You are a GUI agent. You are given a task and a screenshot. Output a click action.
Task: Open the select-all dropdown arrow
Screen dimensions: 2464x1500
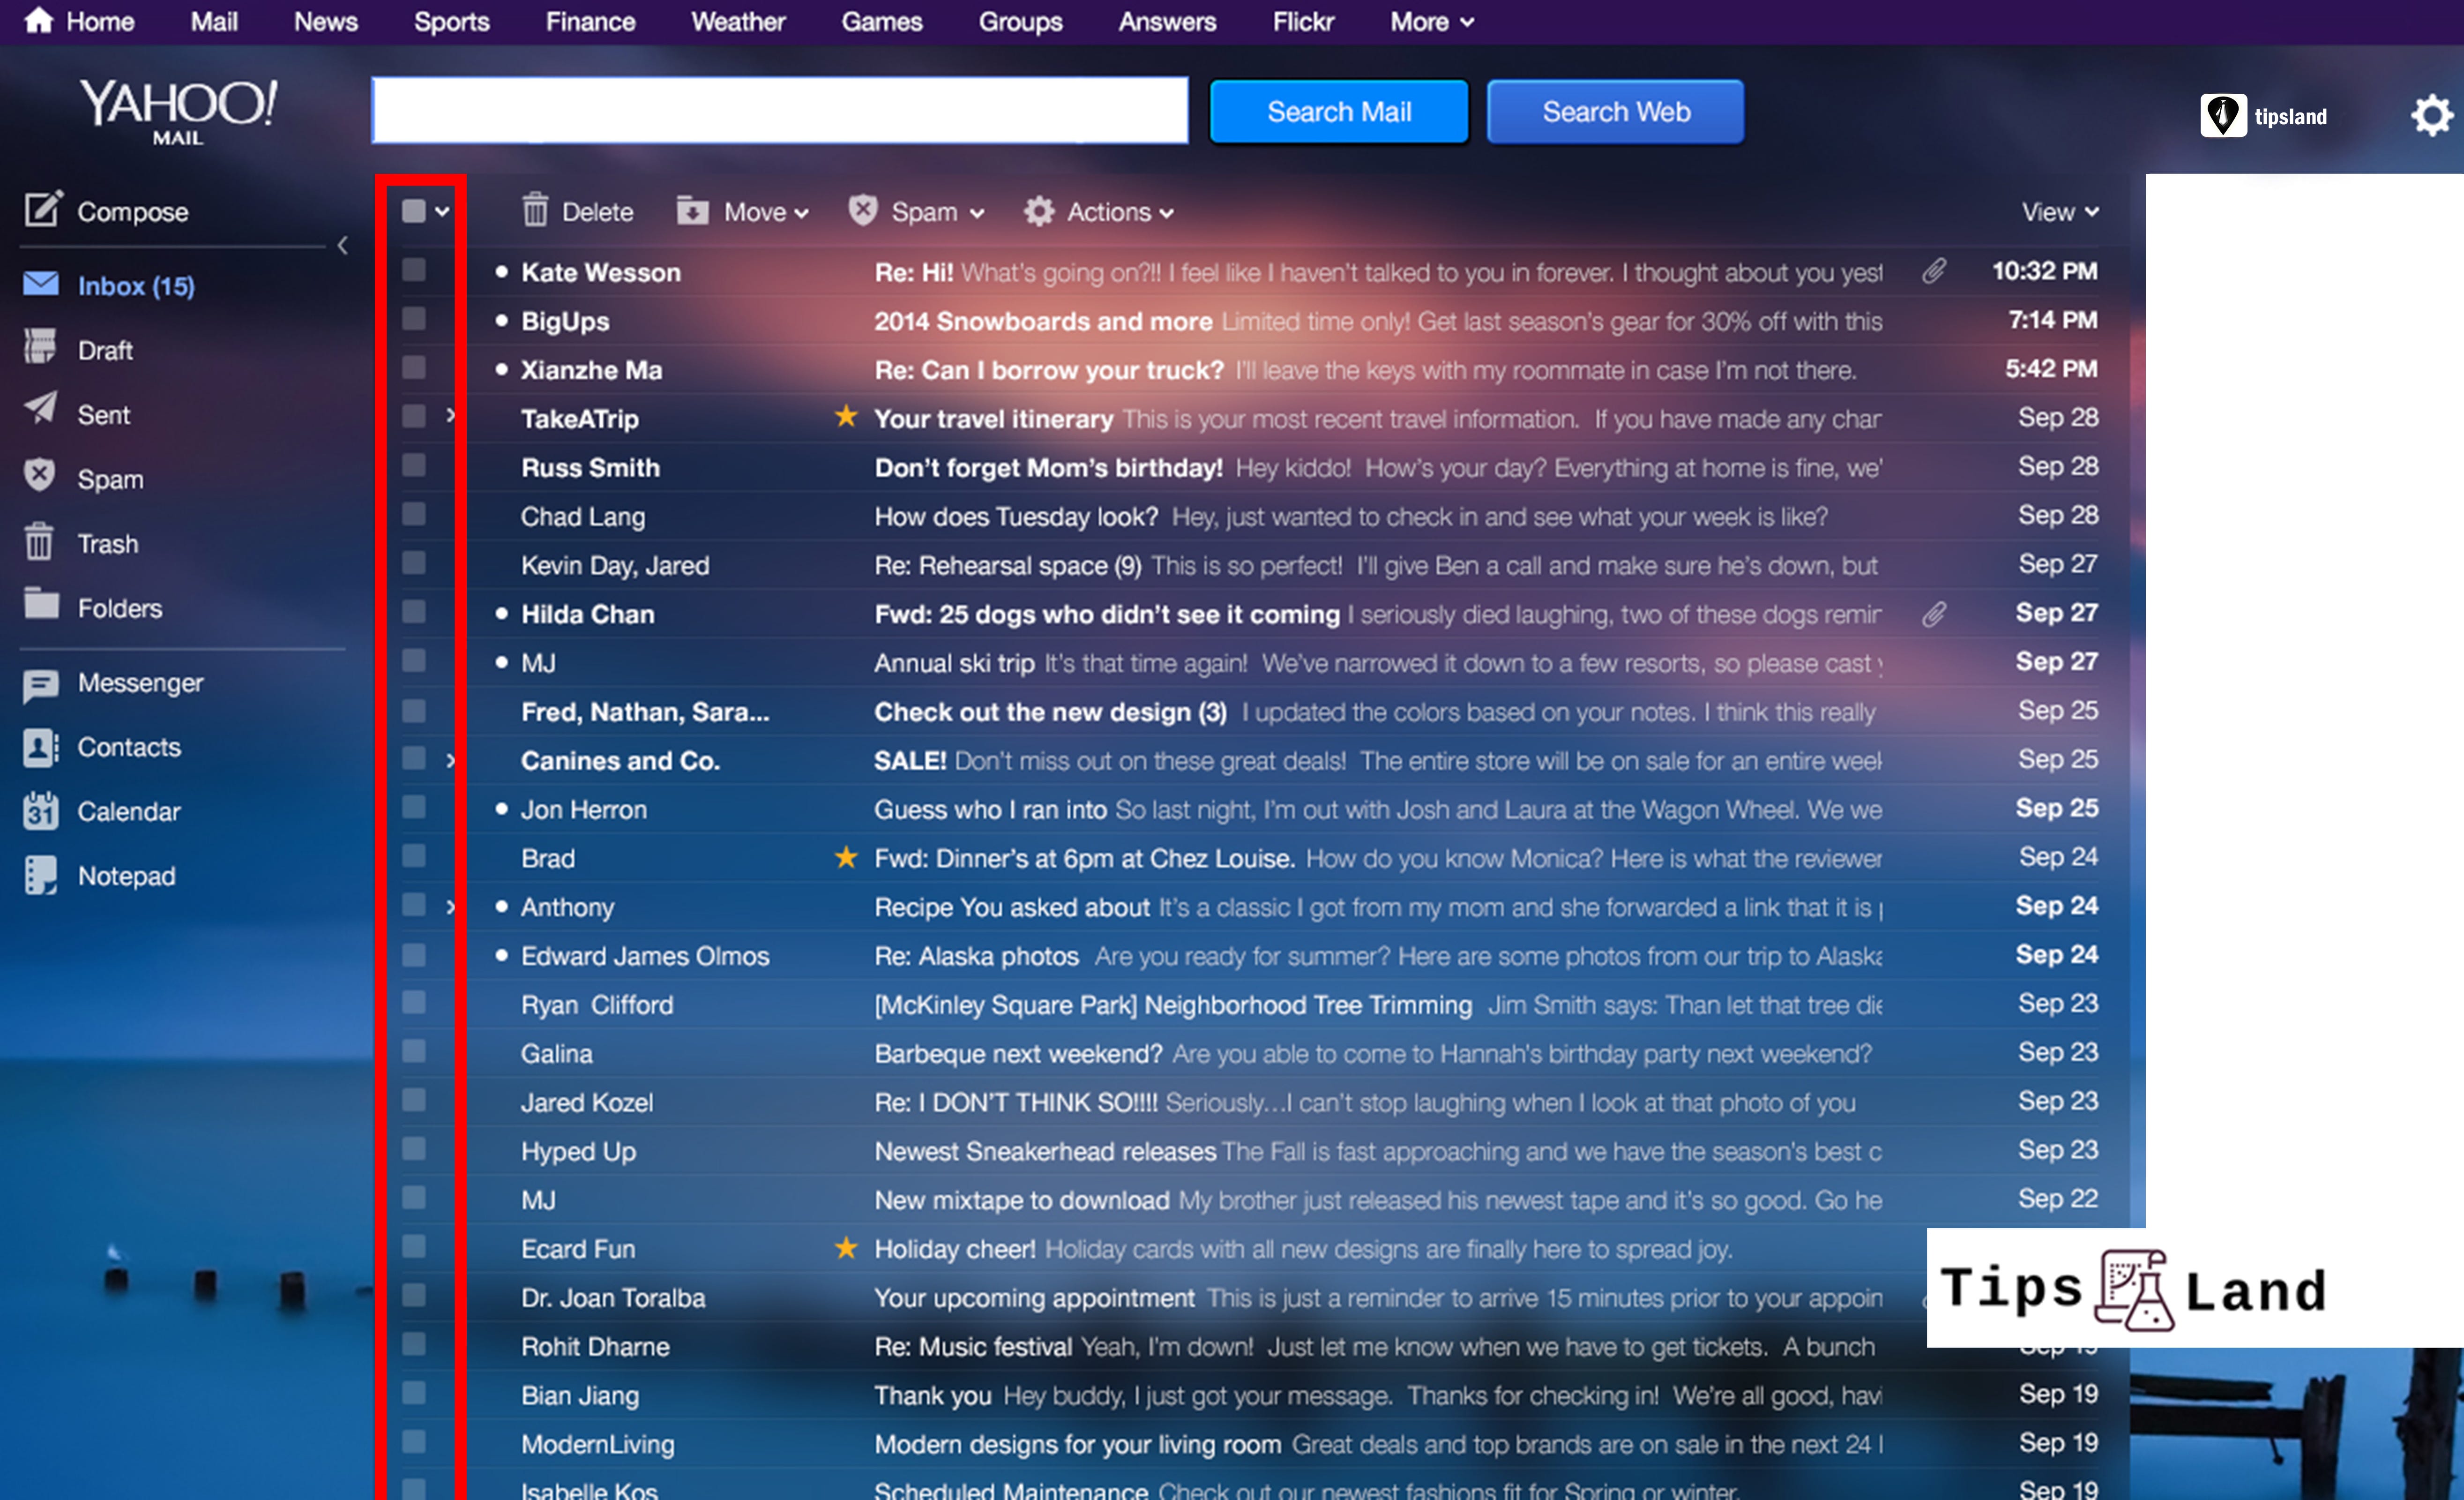442,212
